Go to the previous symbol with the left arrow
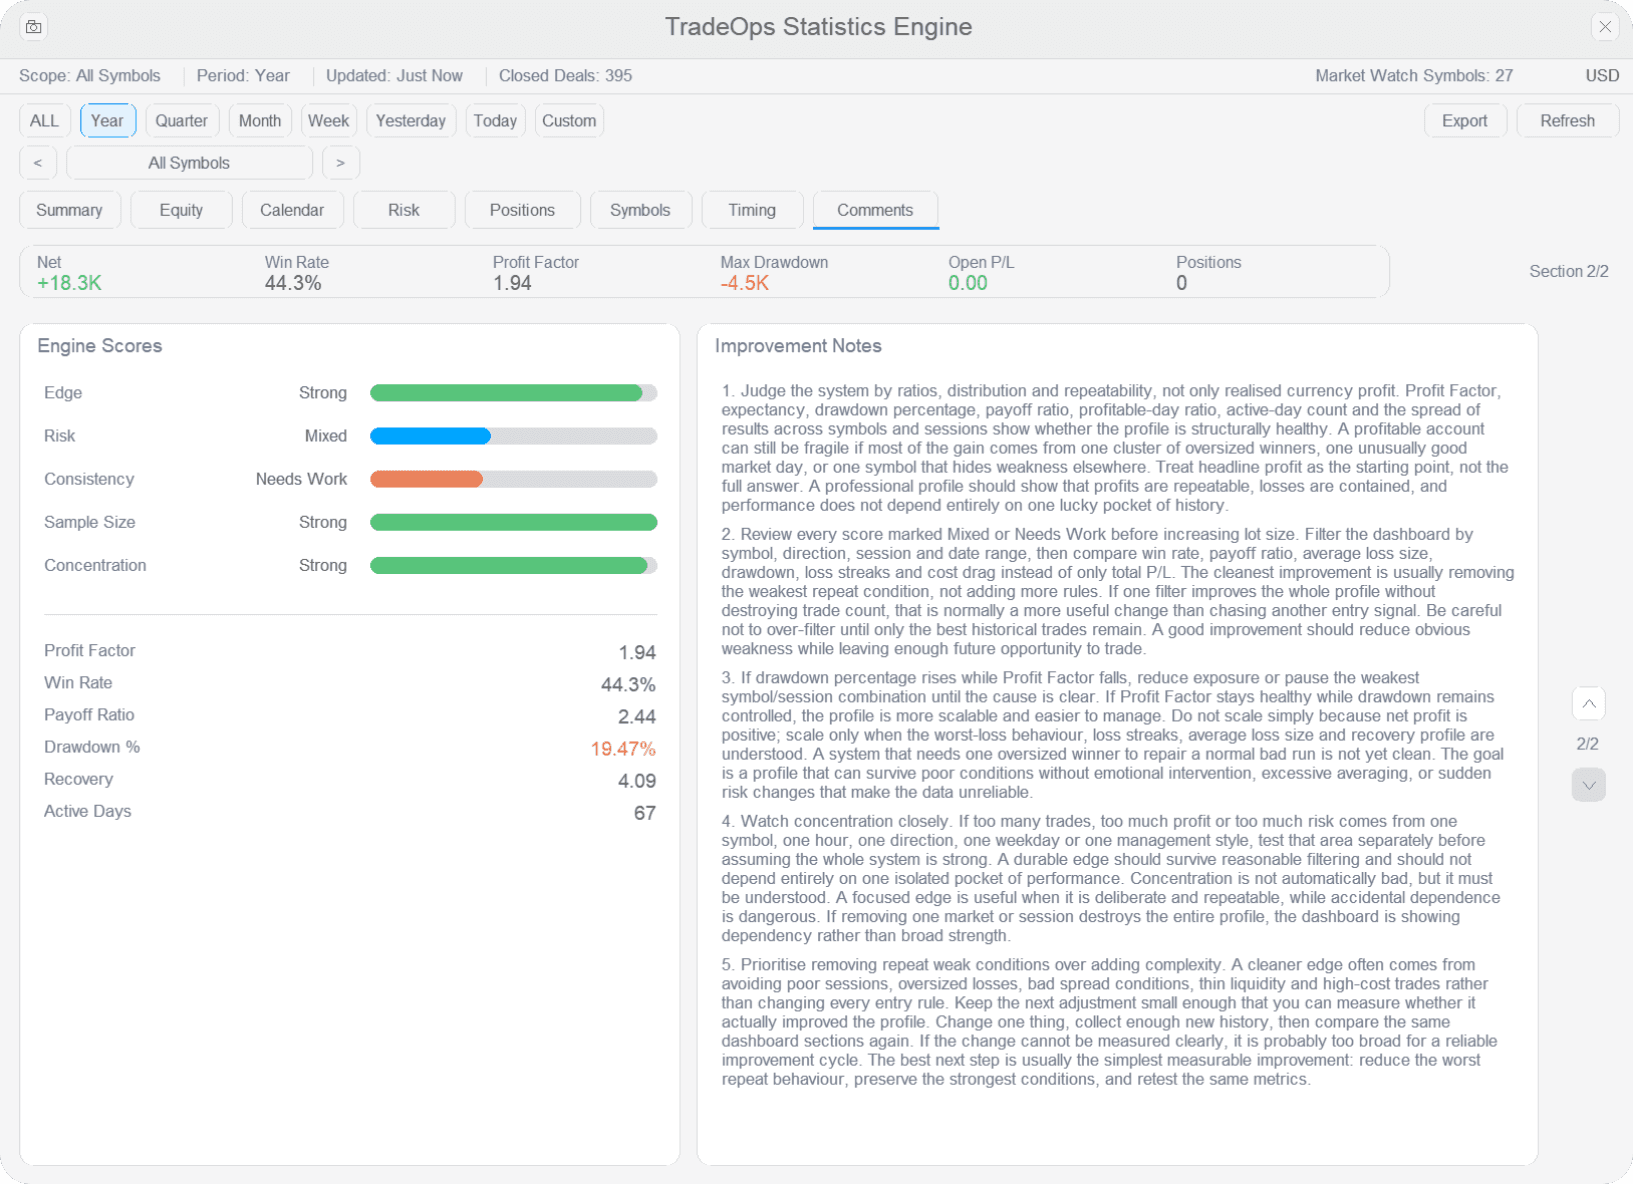 pyautogui.click(x=38, y=163)
